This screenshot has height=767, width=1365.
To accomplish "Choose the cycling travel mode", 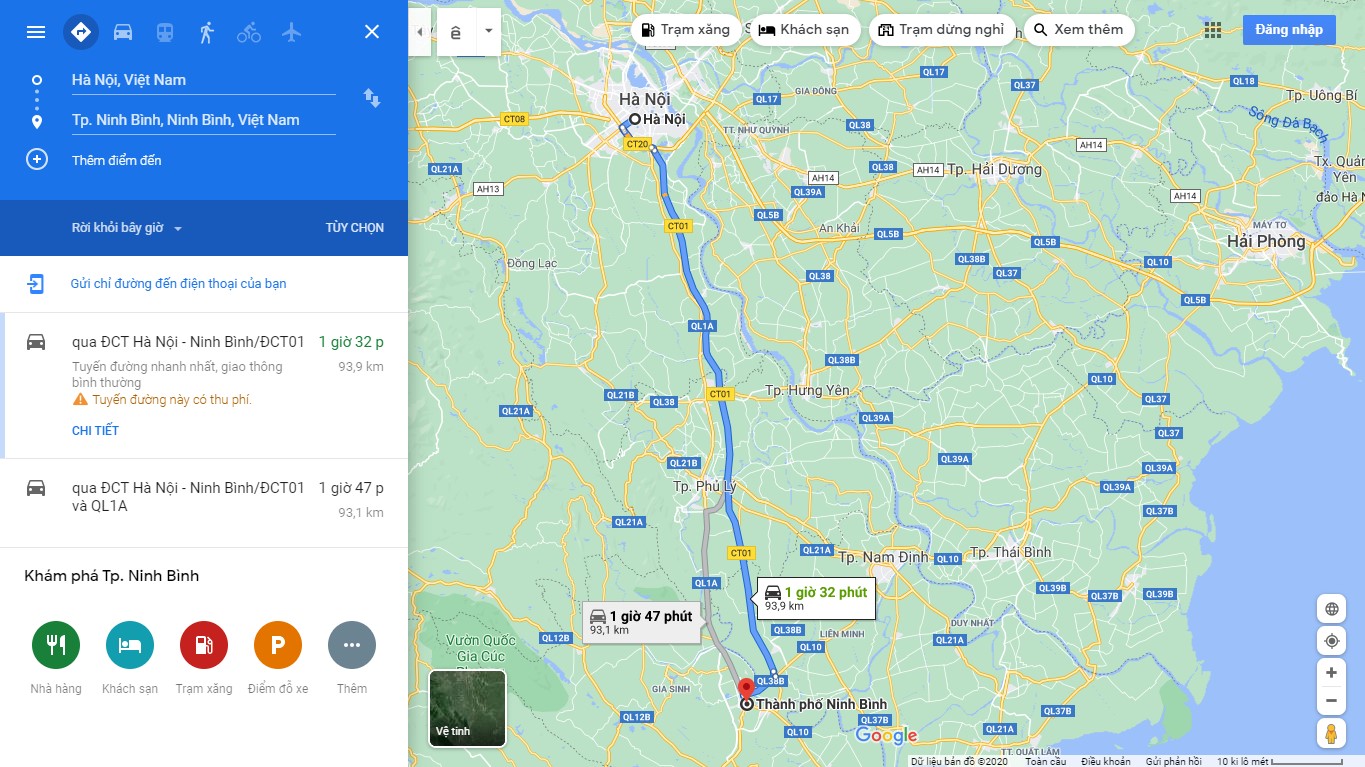I will (249, 32).
